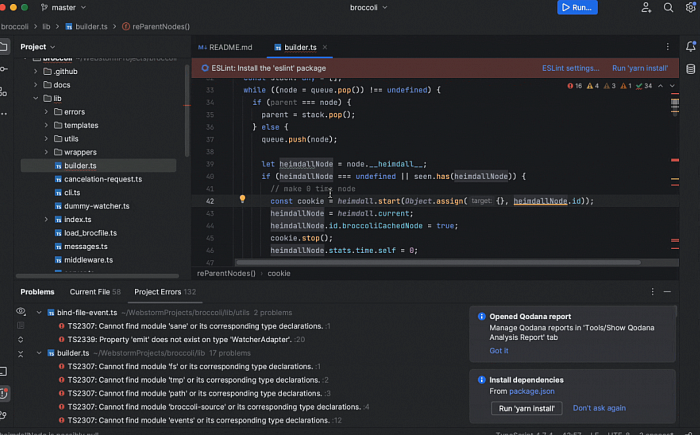Open the search everywhere magnifier icon
Image resolution: width=700 pixels, height=435 pixels.
[x=668, y=8]
